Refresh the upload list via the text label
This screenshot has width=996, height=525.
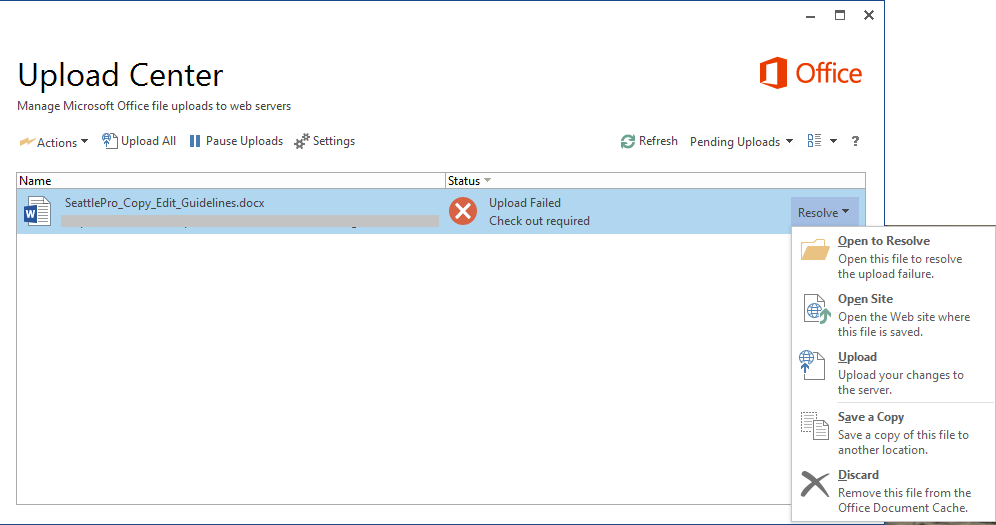[x=658, y=141]
